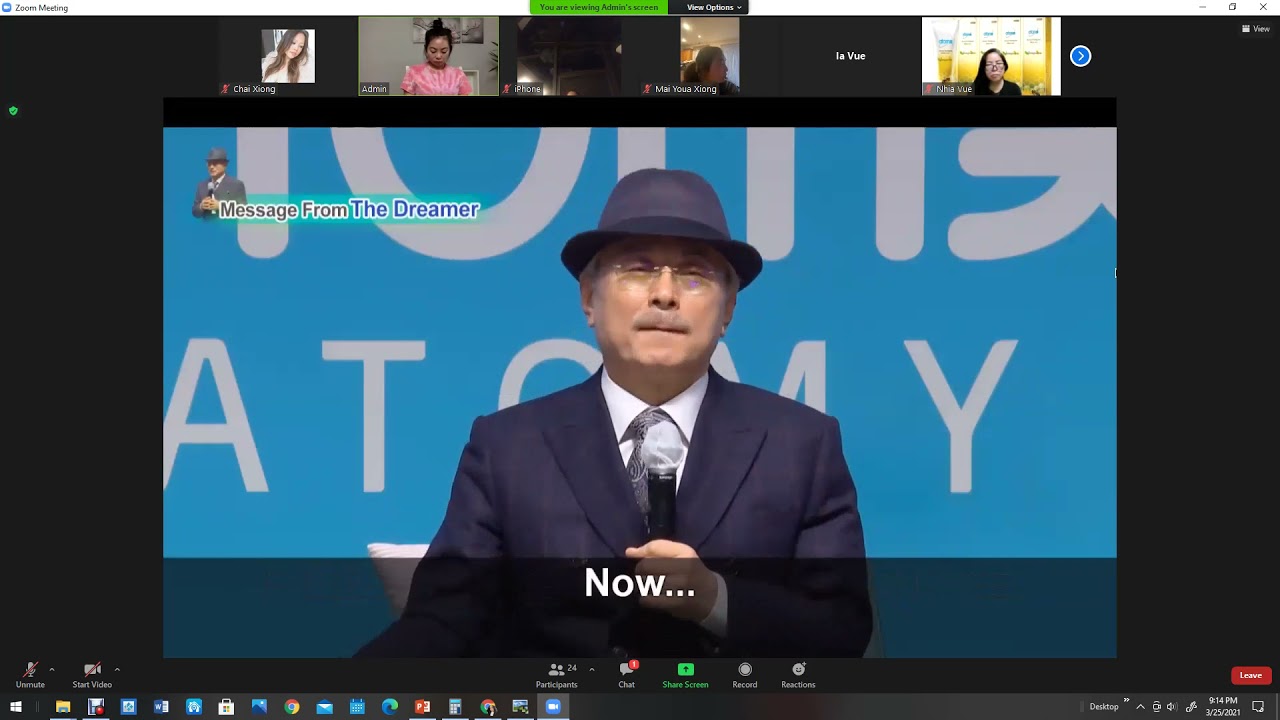The height and width of the screenshot is (720, 1280).
Task: Open Calendar app from taskbar
Action: pyautogui.click(x=357, y=707)
